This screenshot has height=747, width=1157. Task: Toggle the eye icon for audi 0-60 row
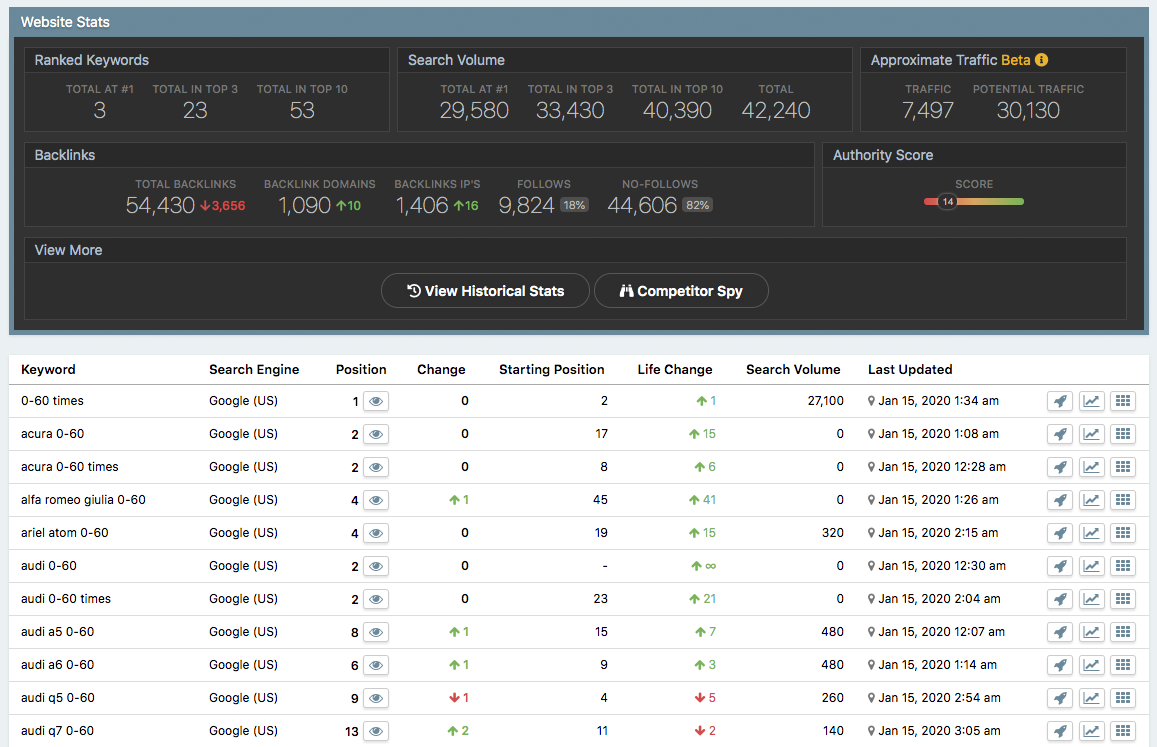click(376, 567)
